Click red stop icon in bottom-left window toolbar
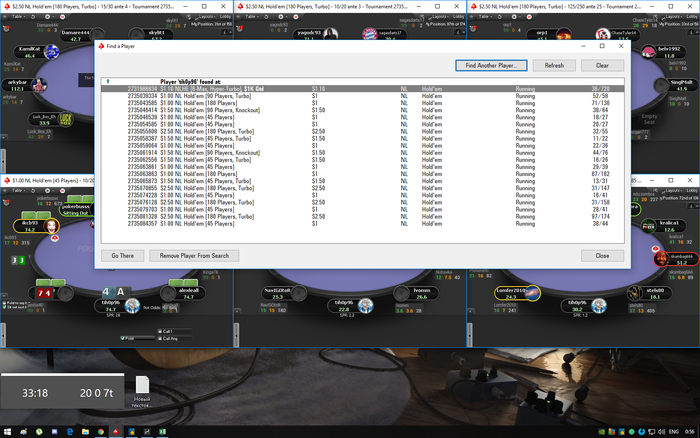700x438 pixels. (x=62, y=191)
